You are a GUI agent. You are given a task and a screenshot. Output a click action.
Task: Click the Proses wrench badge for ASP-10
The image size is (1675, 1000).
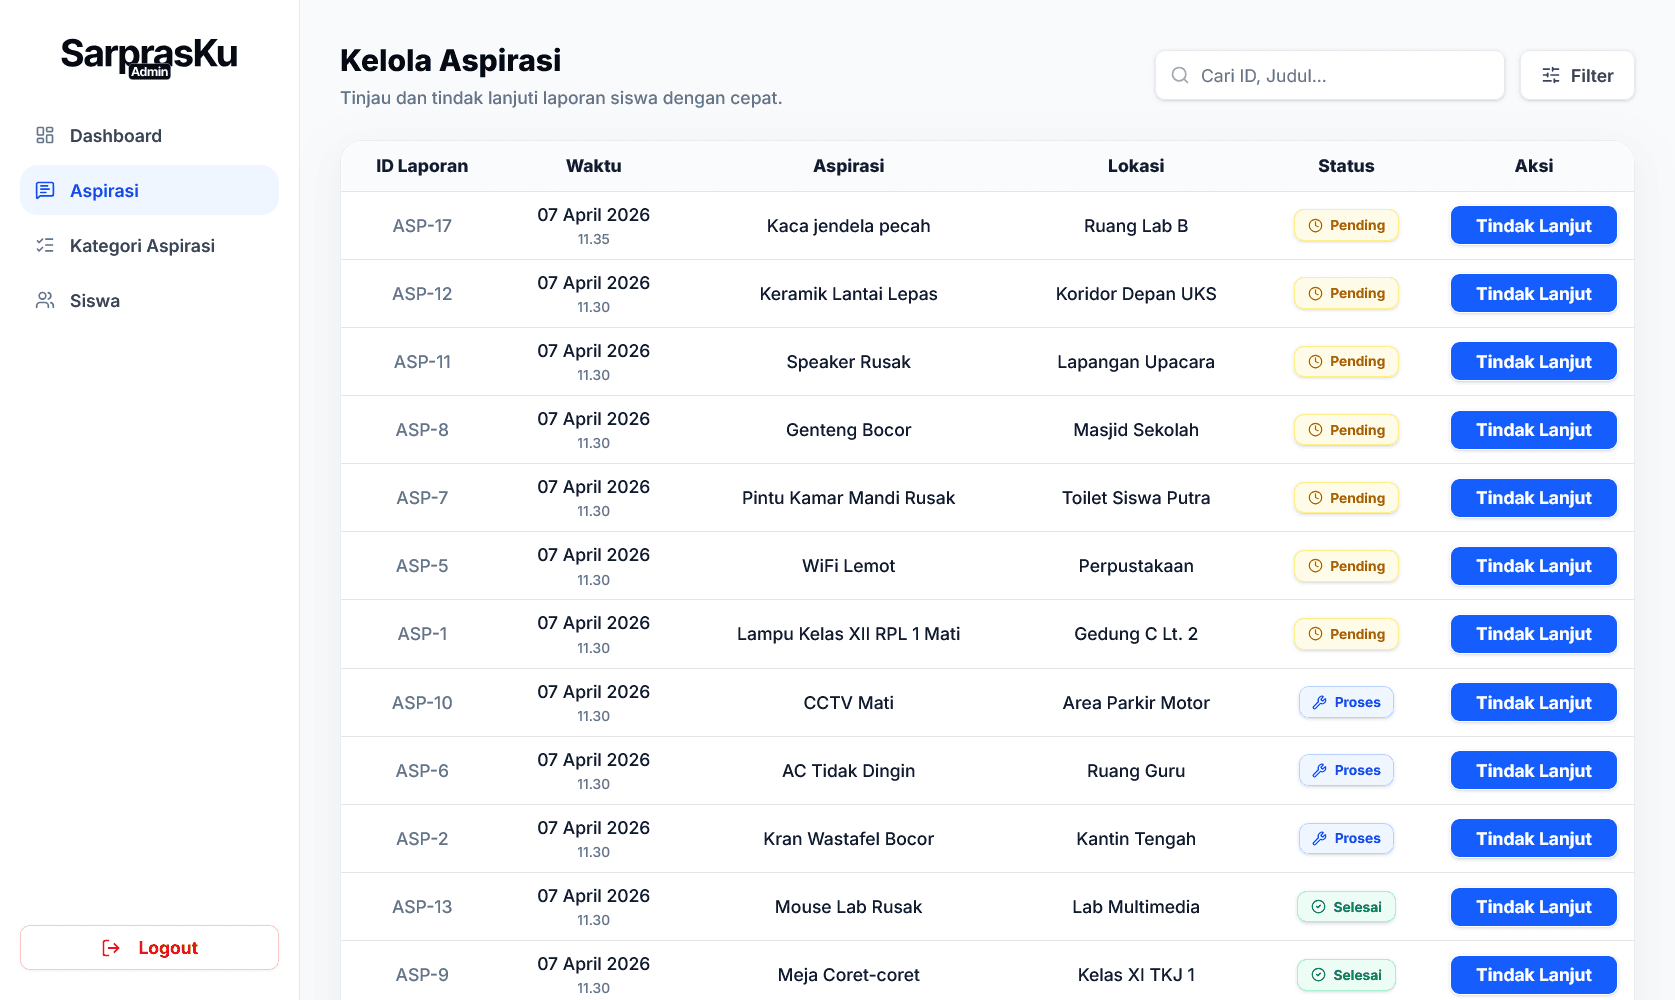1346,702
